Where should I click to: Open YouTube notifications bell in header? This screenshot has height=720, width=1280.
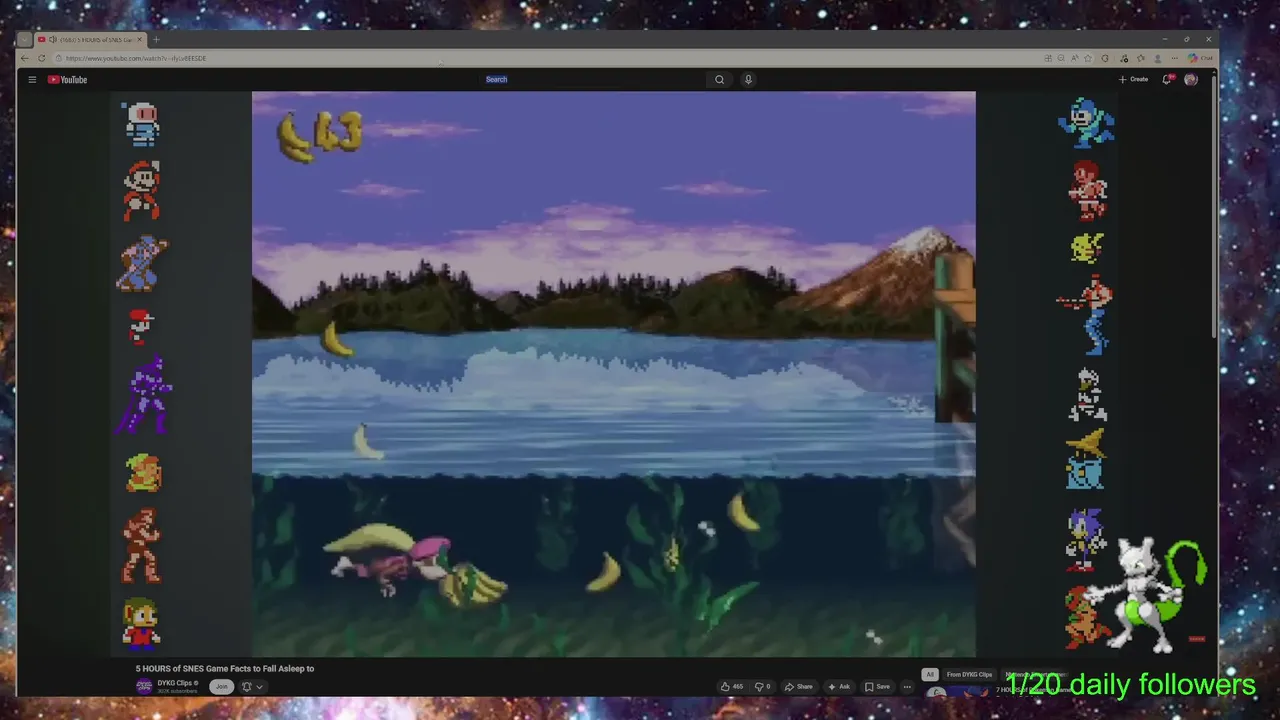pyautogui.click(x=1167, y=79)
